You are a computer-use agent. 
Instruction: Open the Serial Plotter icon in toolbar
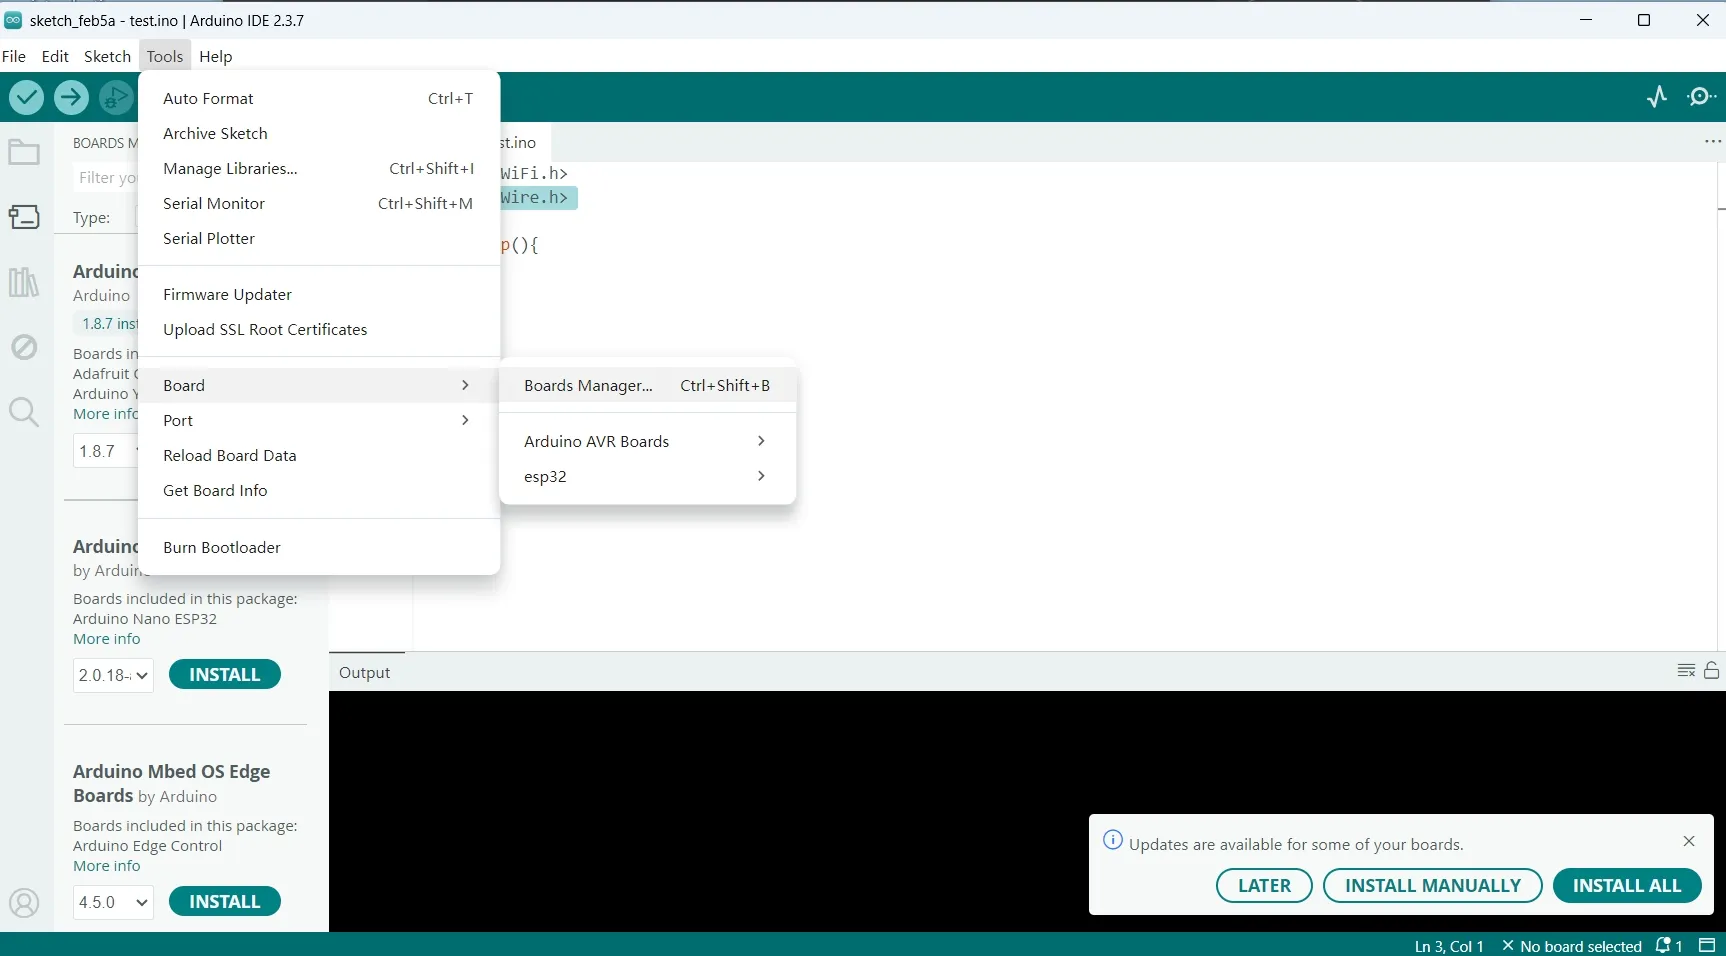pos(1657,97)
